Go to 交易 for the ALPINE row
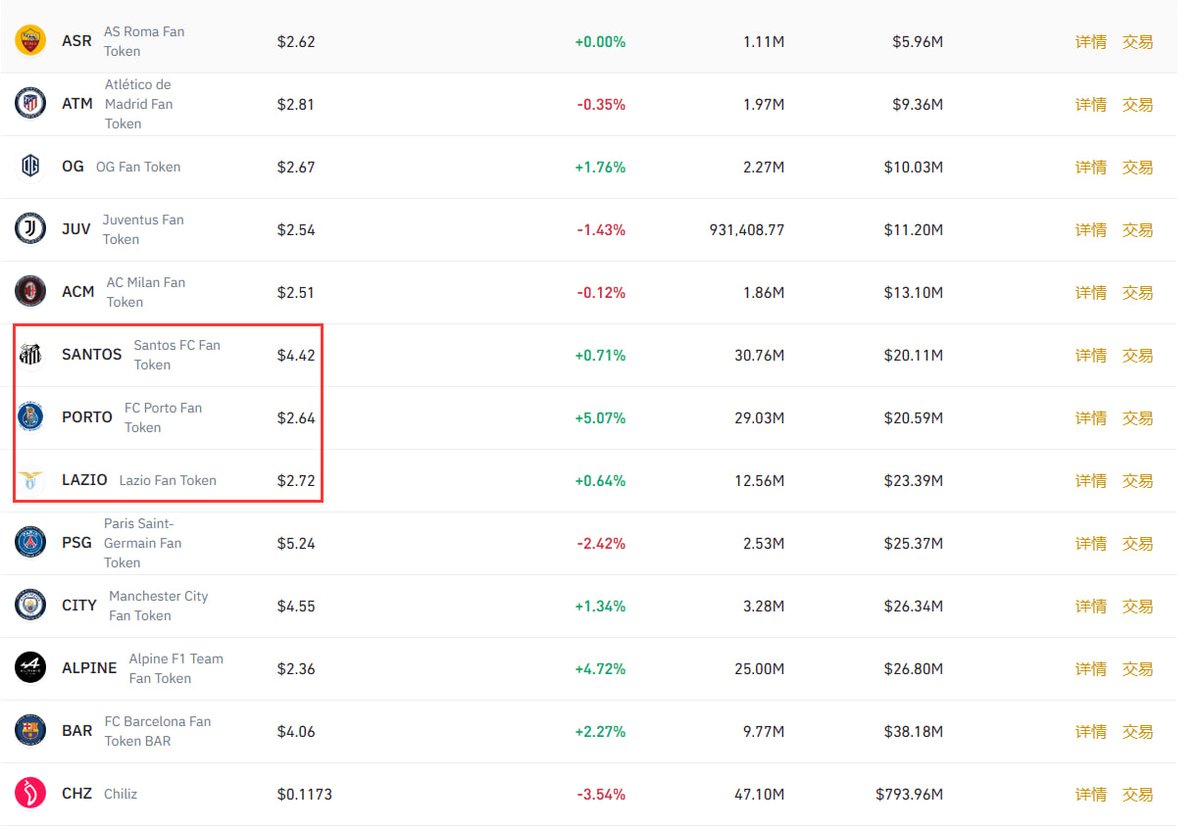The width and height of the screenshot is (1200, 829). pos(1137,668)
